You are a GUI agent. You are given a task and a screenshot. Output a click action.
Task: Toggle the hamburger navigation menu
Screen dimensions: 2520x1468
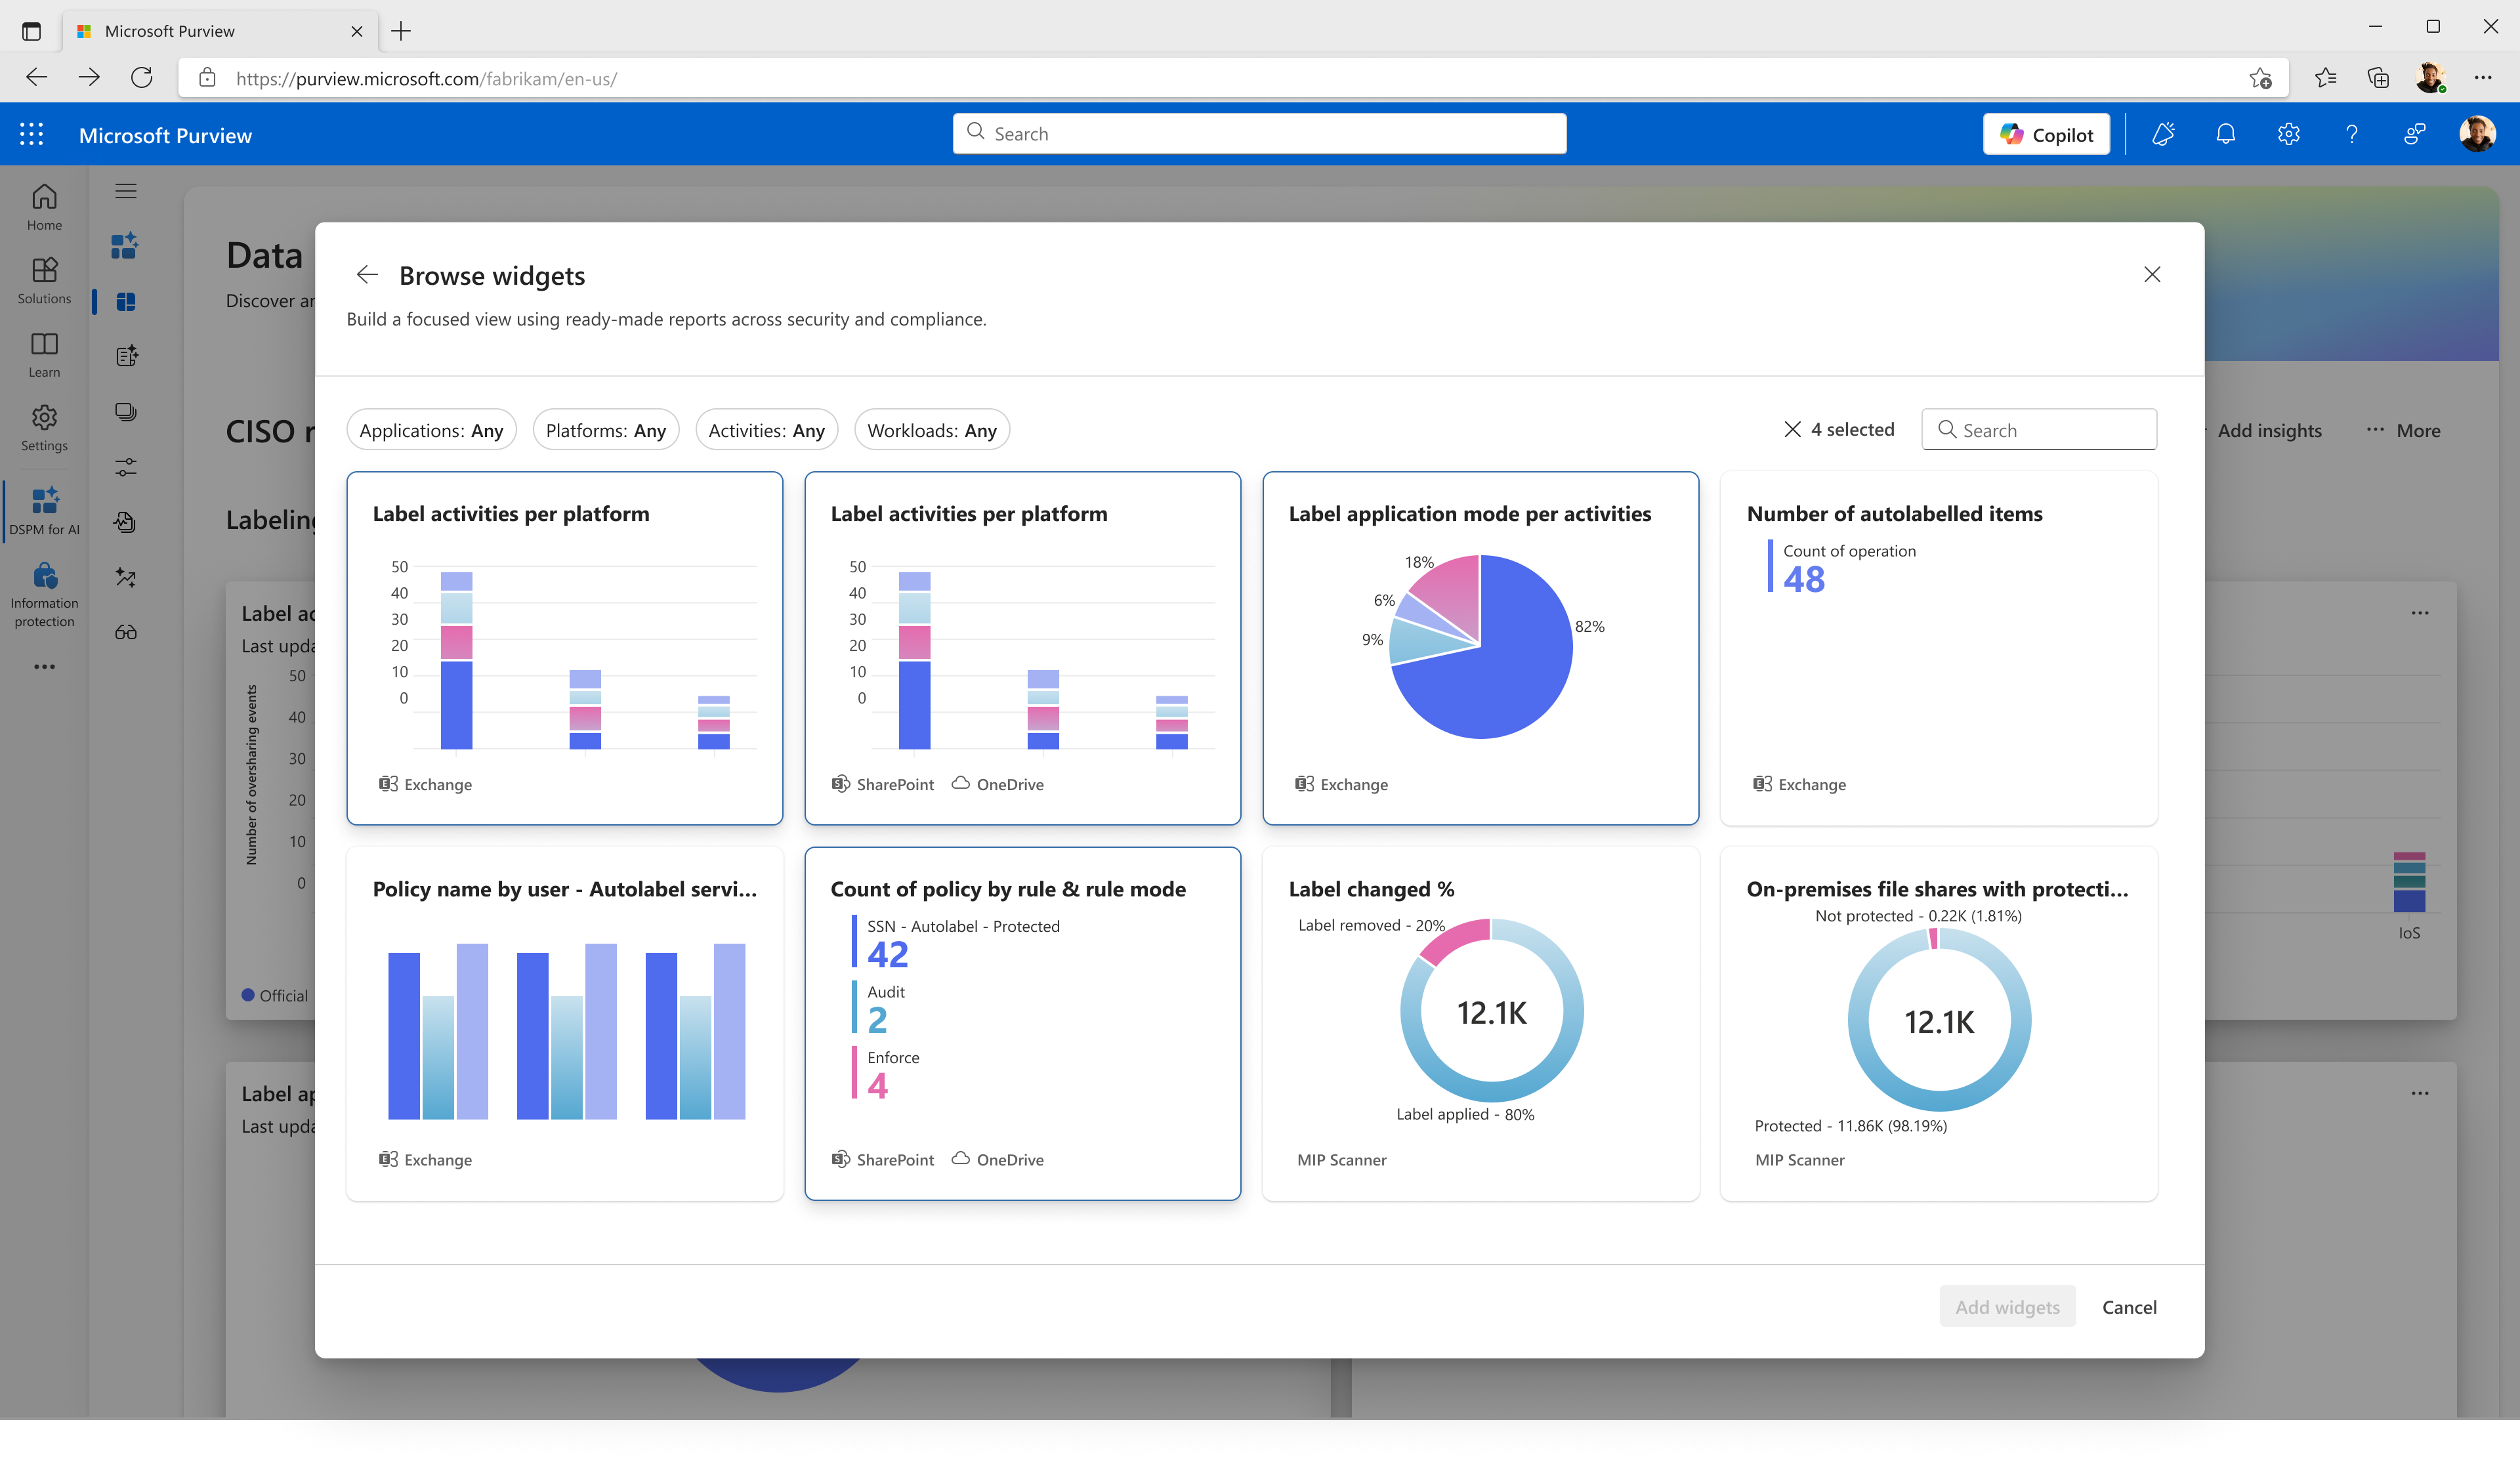(126, 191)
